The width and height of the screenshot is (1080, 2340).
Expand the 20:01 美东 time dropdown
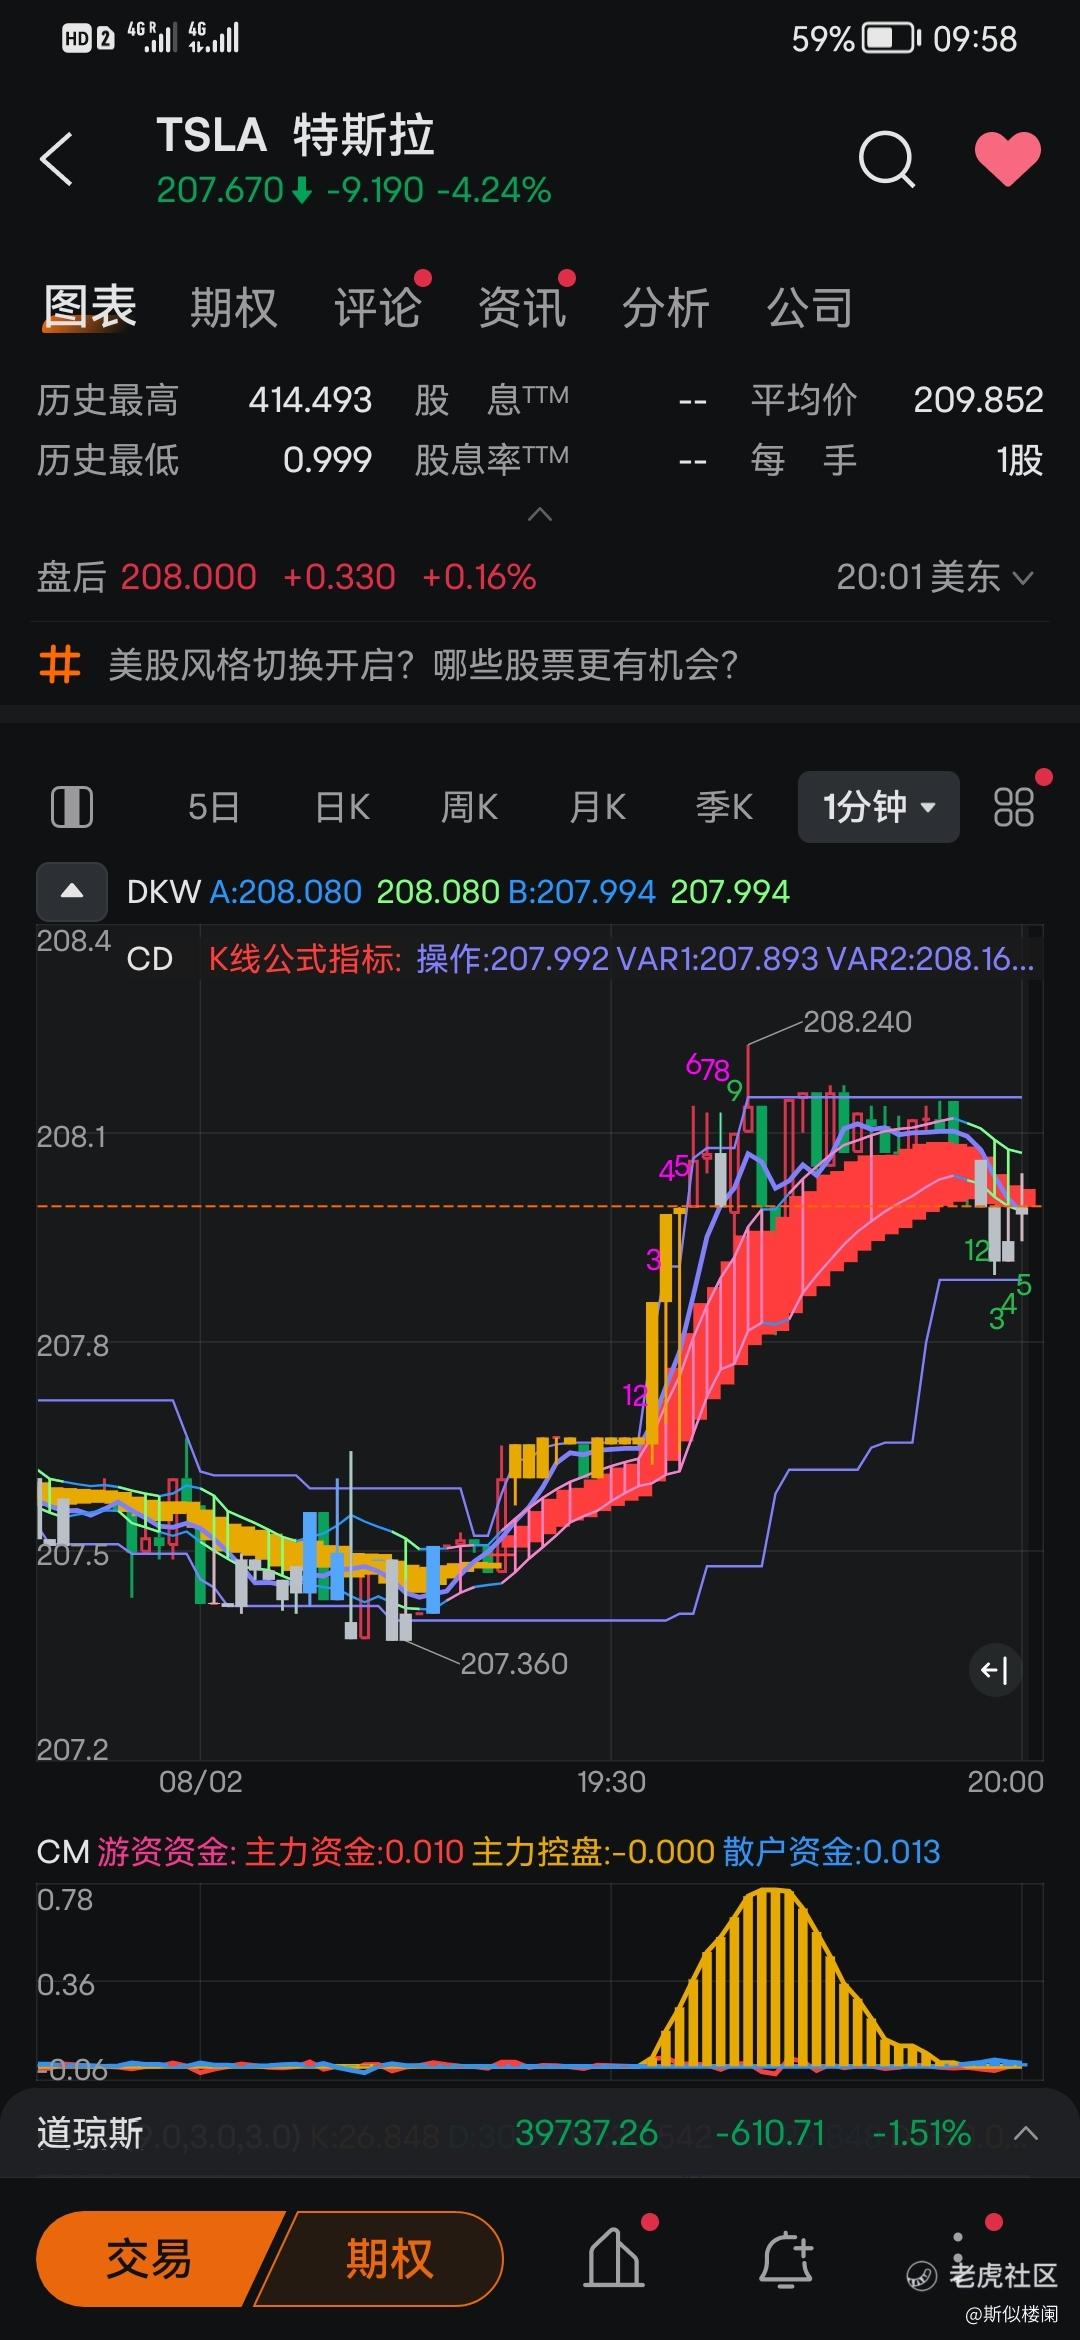(934, 577)
